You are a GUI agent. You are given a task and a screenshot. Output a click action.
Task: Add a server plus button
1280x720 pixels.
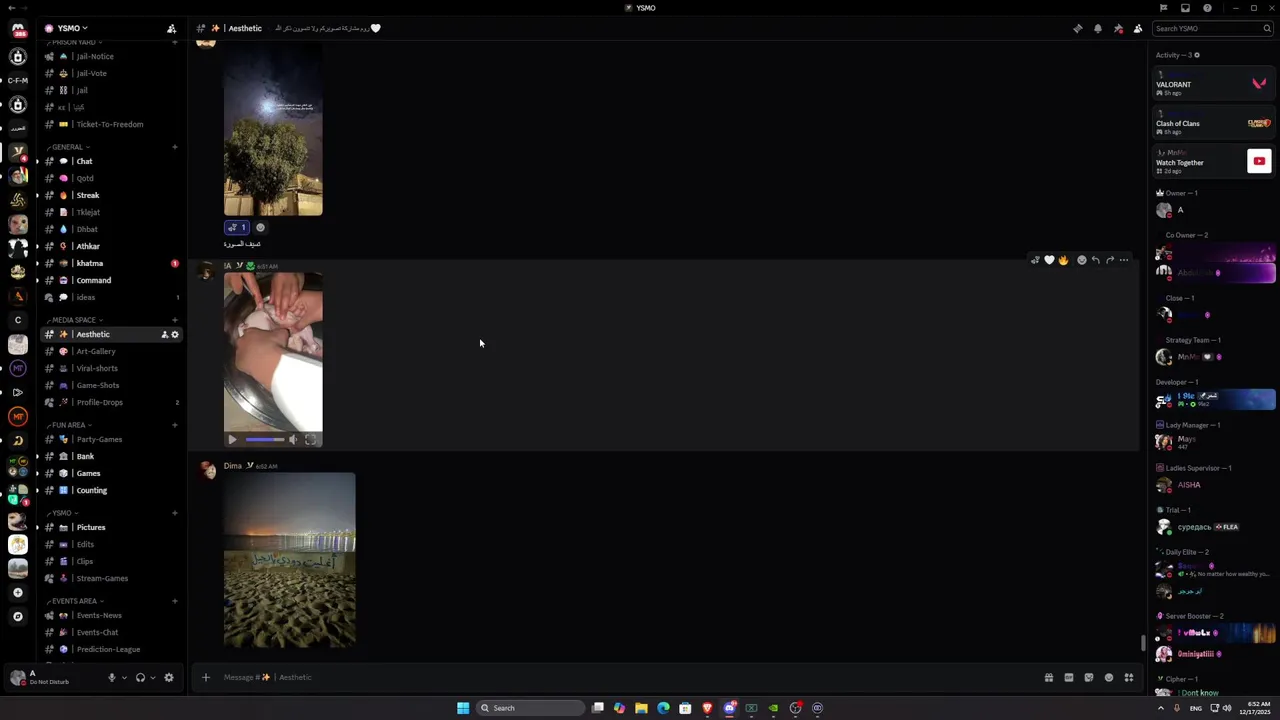[18, 592]
